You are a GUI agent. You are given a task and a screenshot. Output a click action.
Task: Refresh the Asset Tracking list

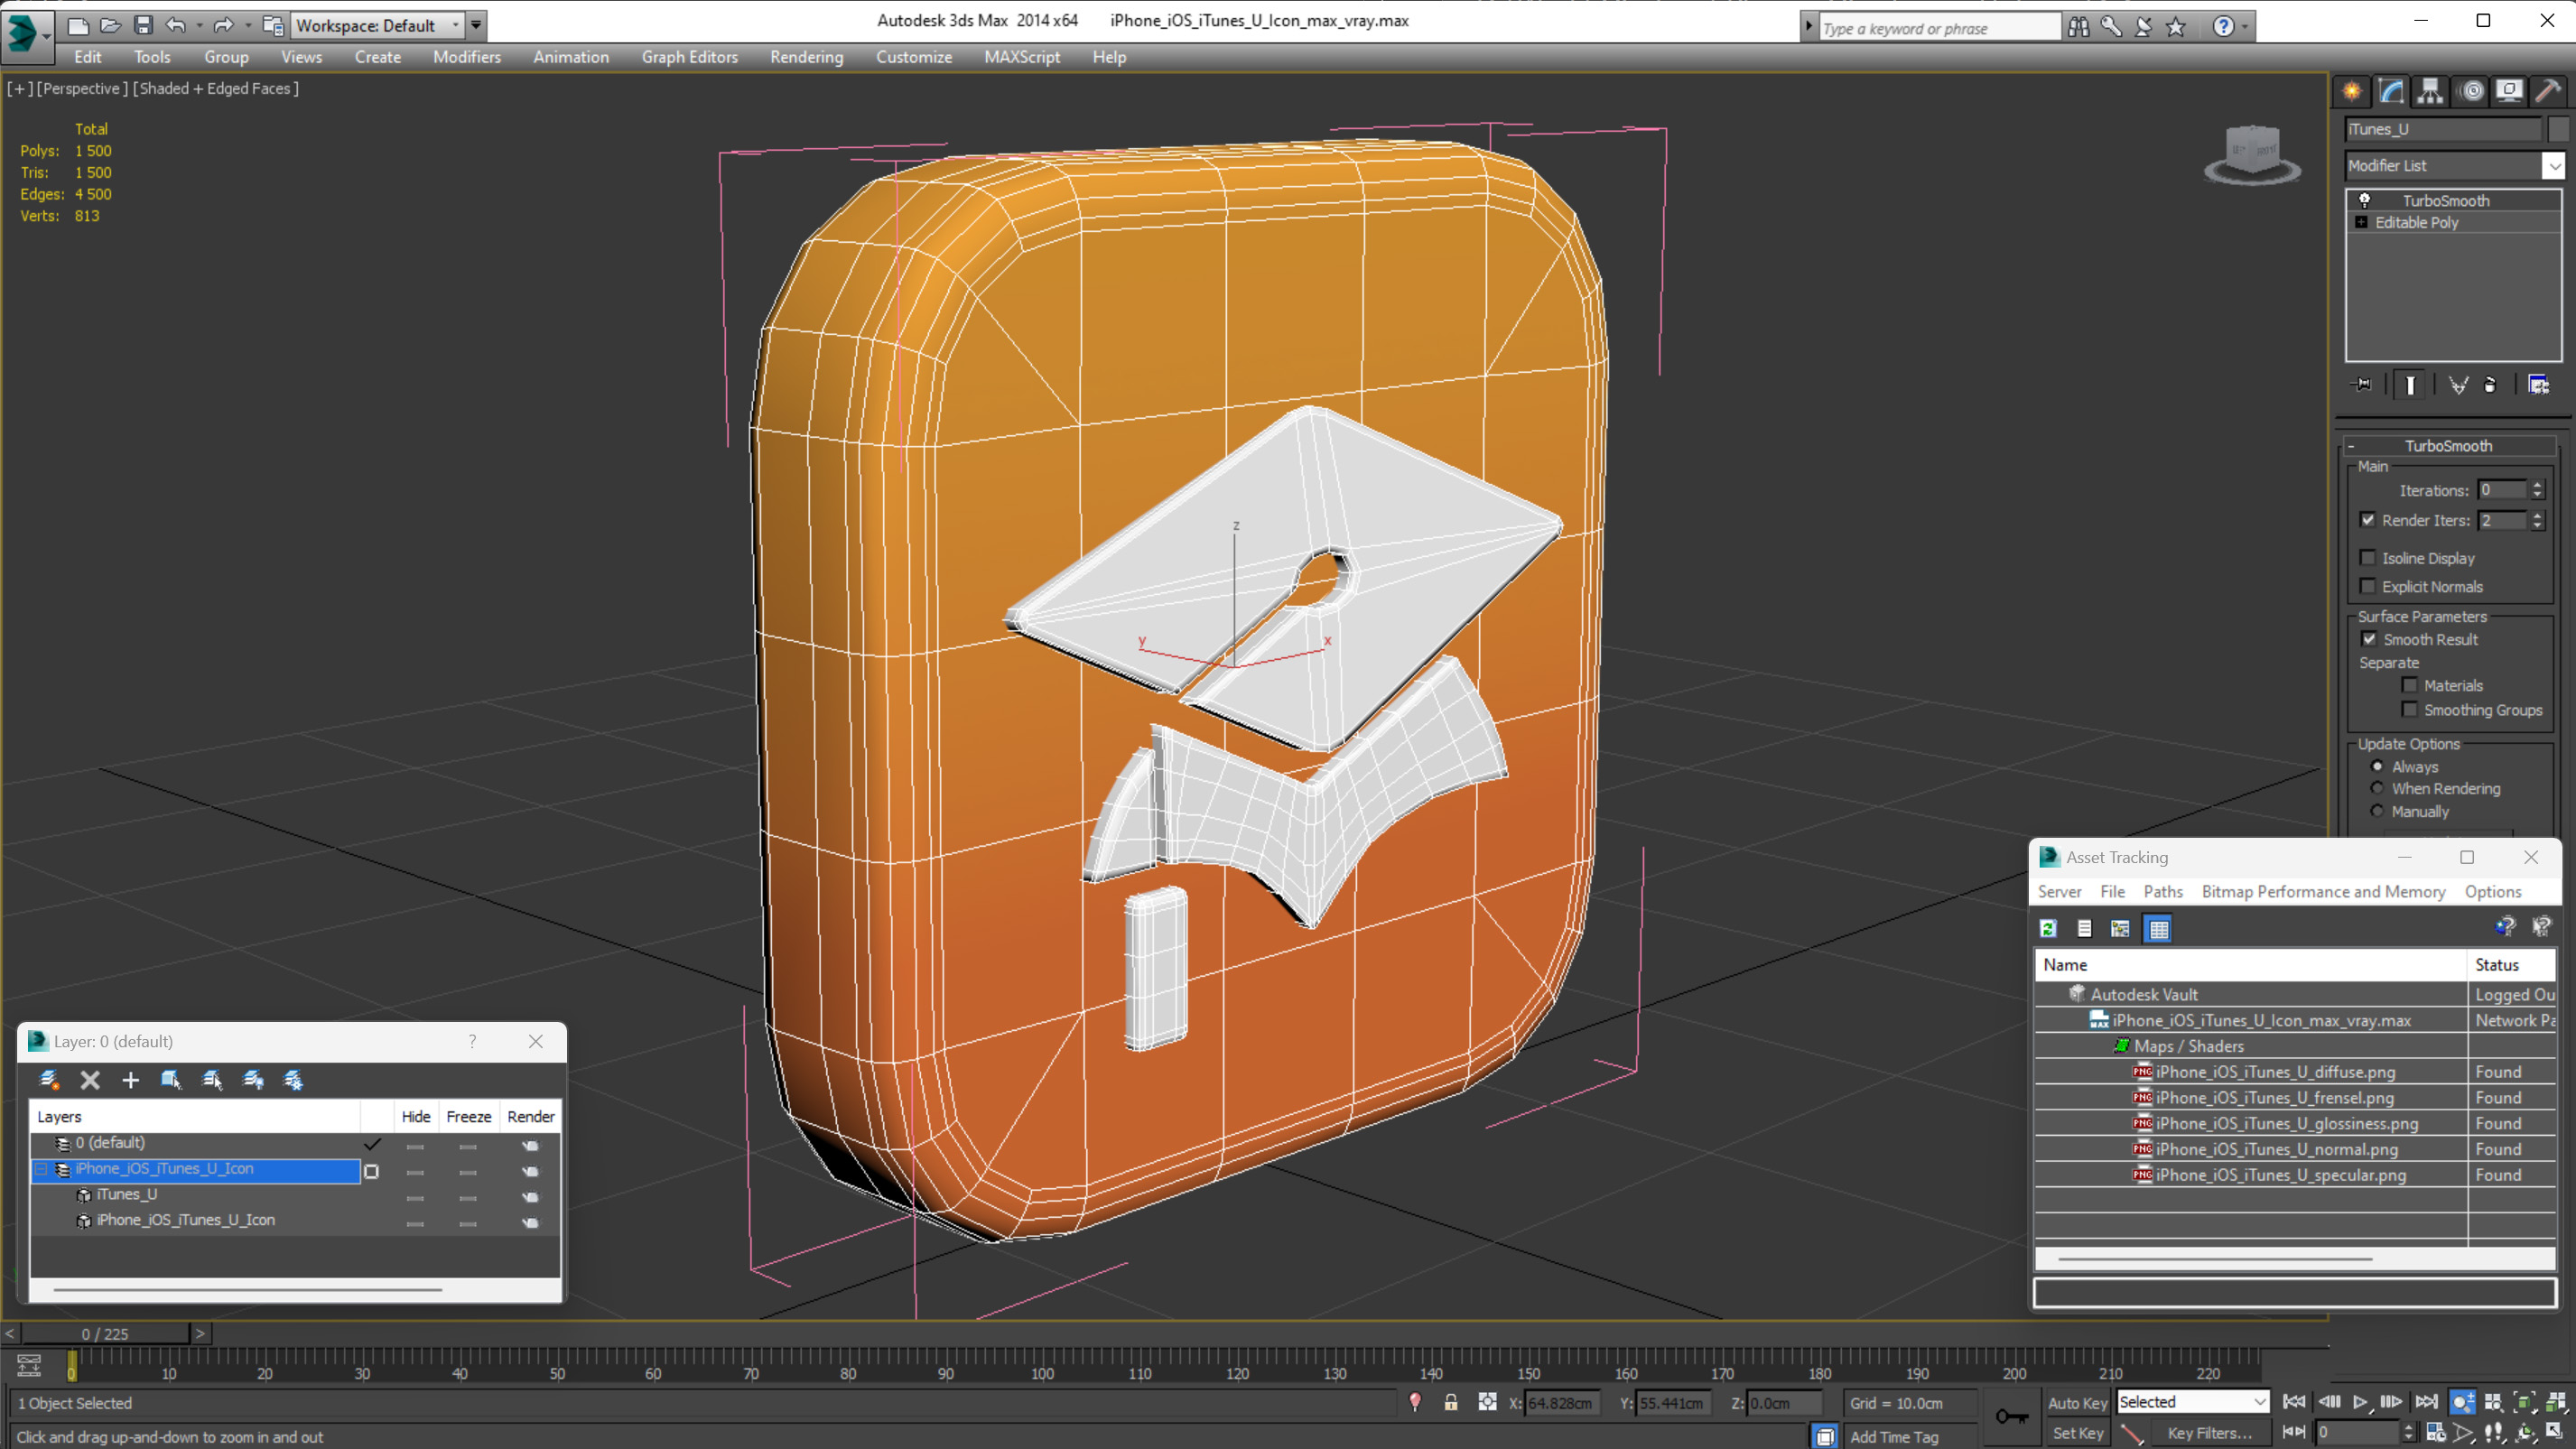(x=2049, y=929)
